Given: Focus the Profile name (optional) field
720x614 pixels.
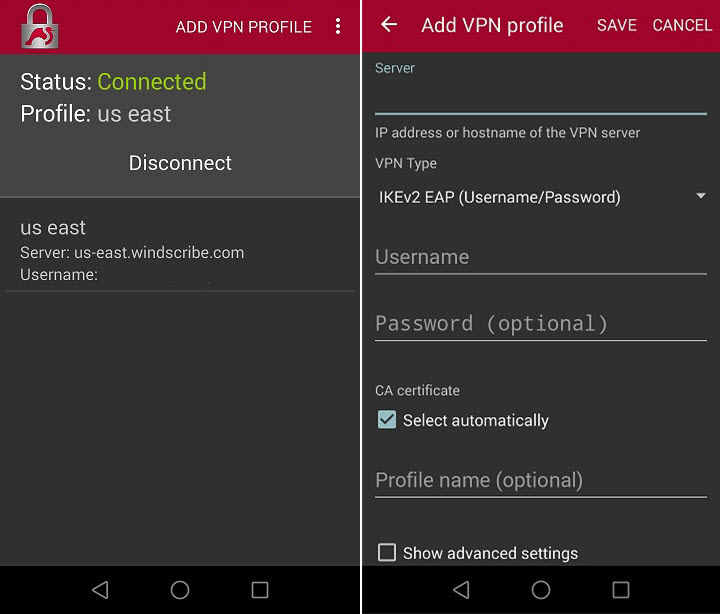Looking at the screenshot, I should (541, 480).
